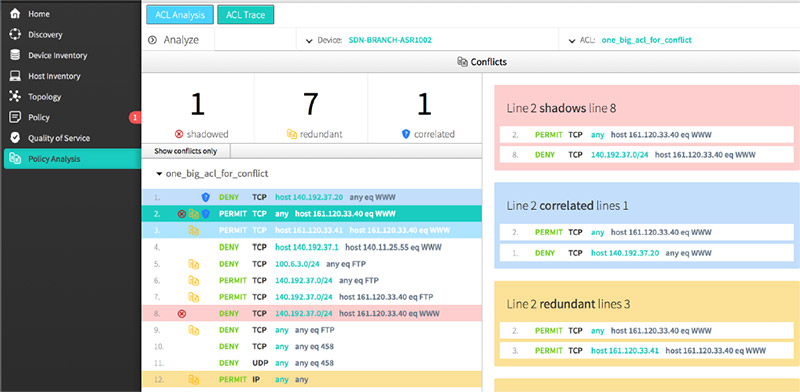The image size is (800, 392).
Task: Switch to the ACL Trace tab
Action: [245, 15]
